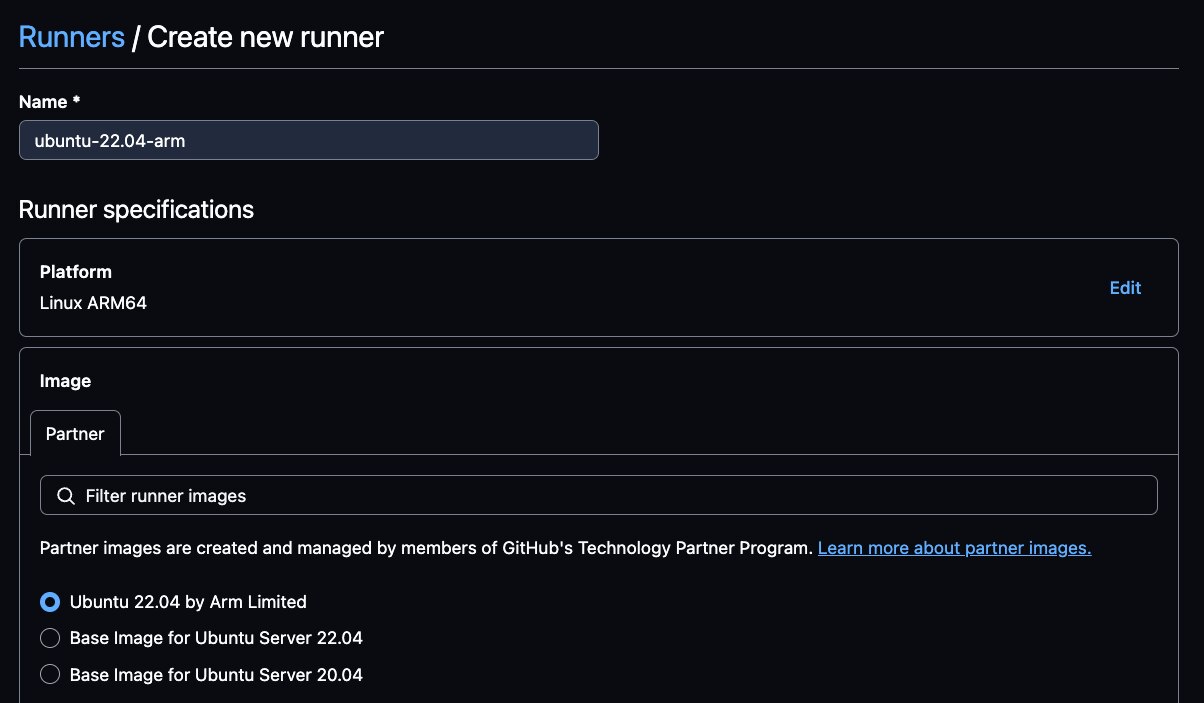The image size is (1204, 703).
Task: Choose "Base Image for Ubuntu Server 20.04"
Action: pyautogui.click(x=50, y=674)
